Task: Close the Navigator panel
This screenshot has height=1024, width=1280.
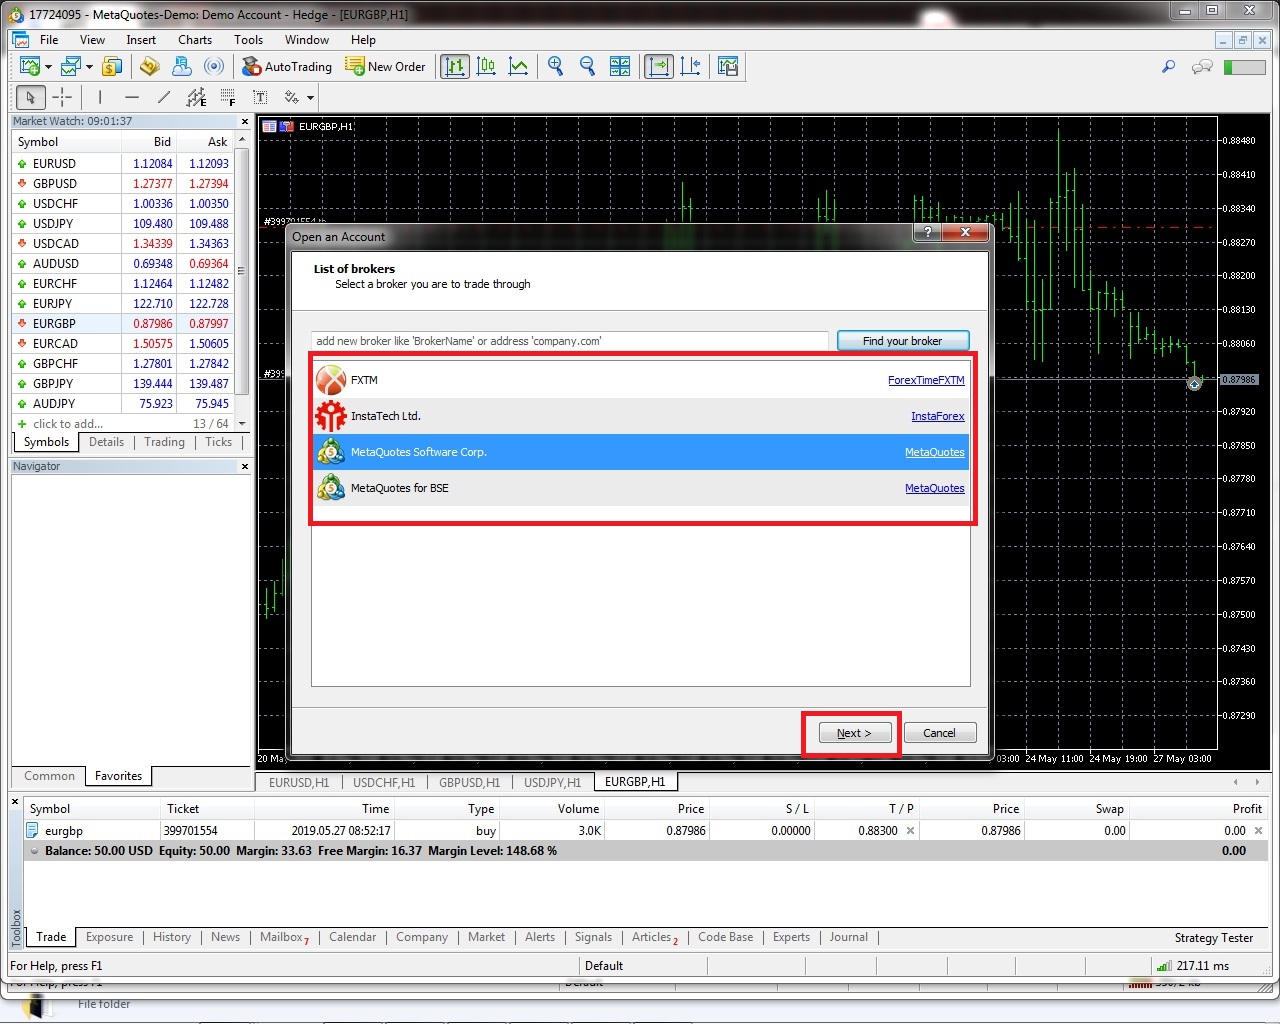Action: [245, 467]
